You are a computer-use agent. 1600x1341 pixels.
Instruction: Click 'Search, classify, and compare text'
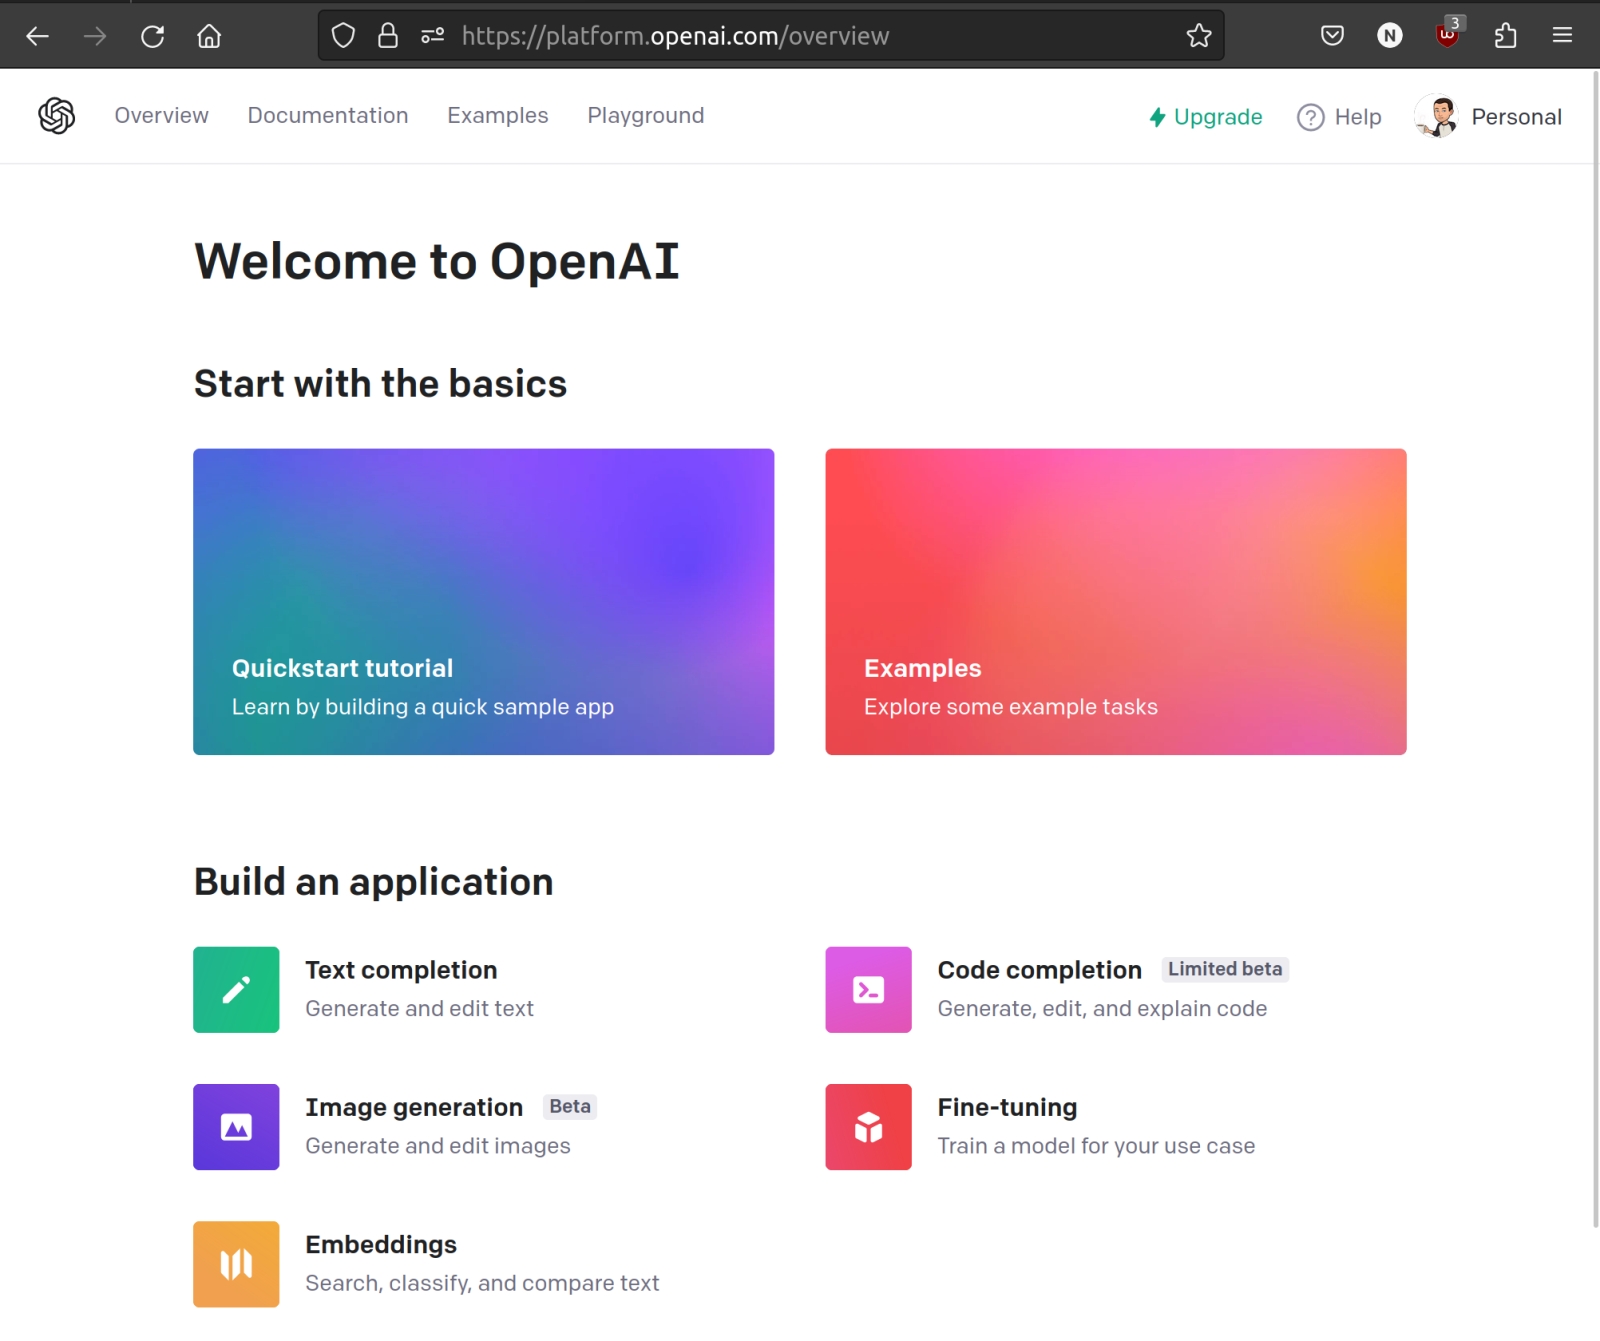(482, 1282)
